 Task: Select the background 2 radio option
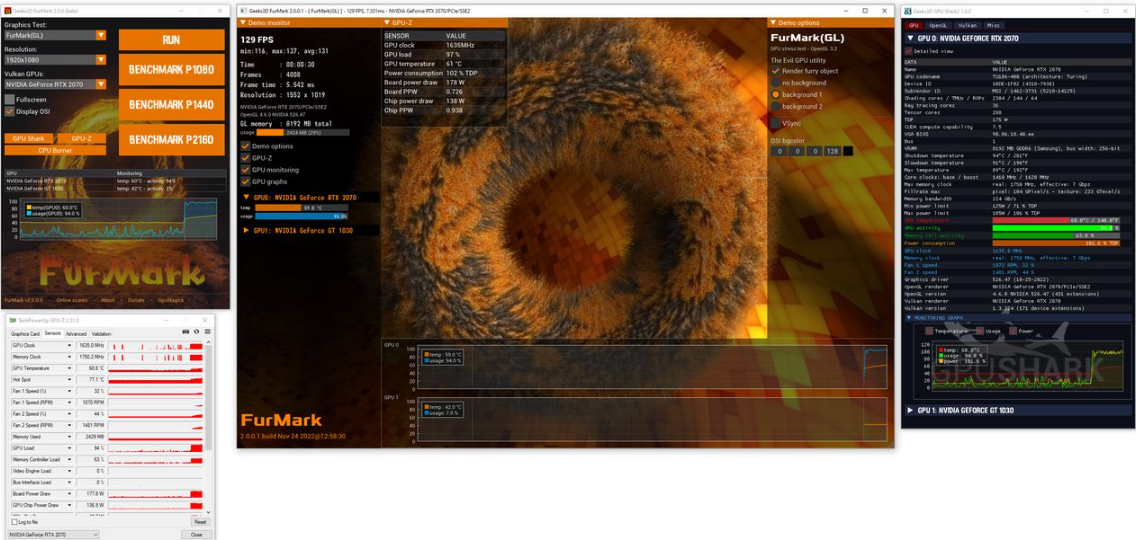pyautogui.click(x=776, y=107)
